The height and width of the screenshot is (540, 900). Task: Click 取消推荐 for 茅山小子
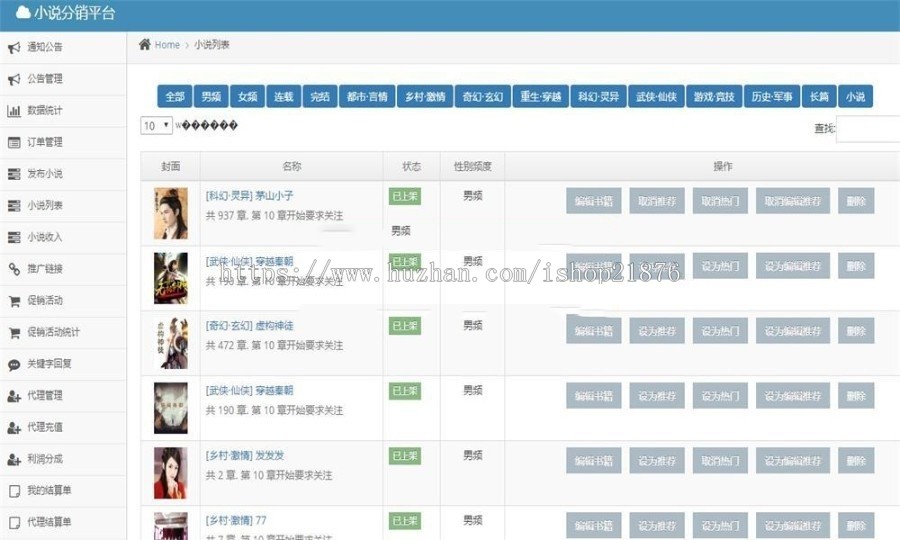(x=657, y=201)
